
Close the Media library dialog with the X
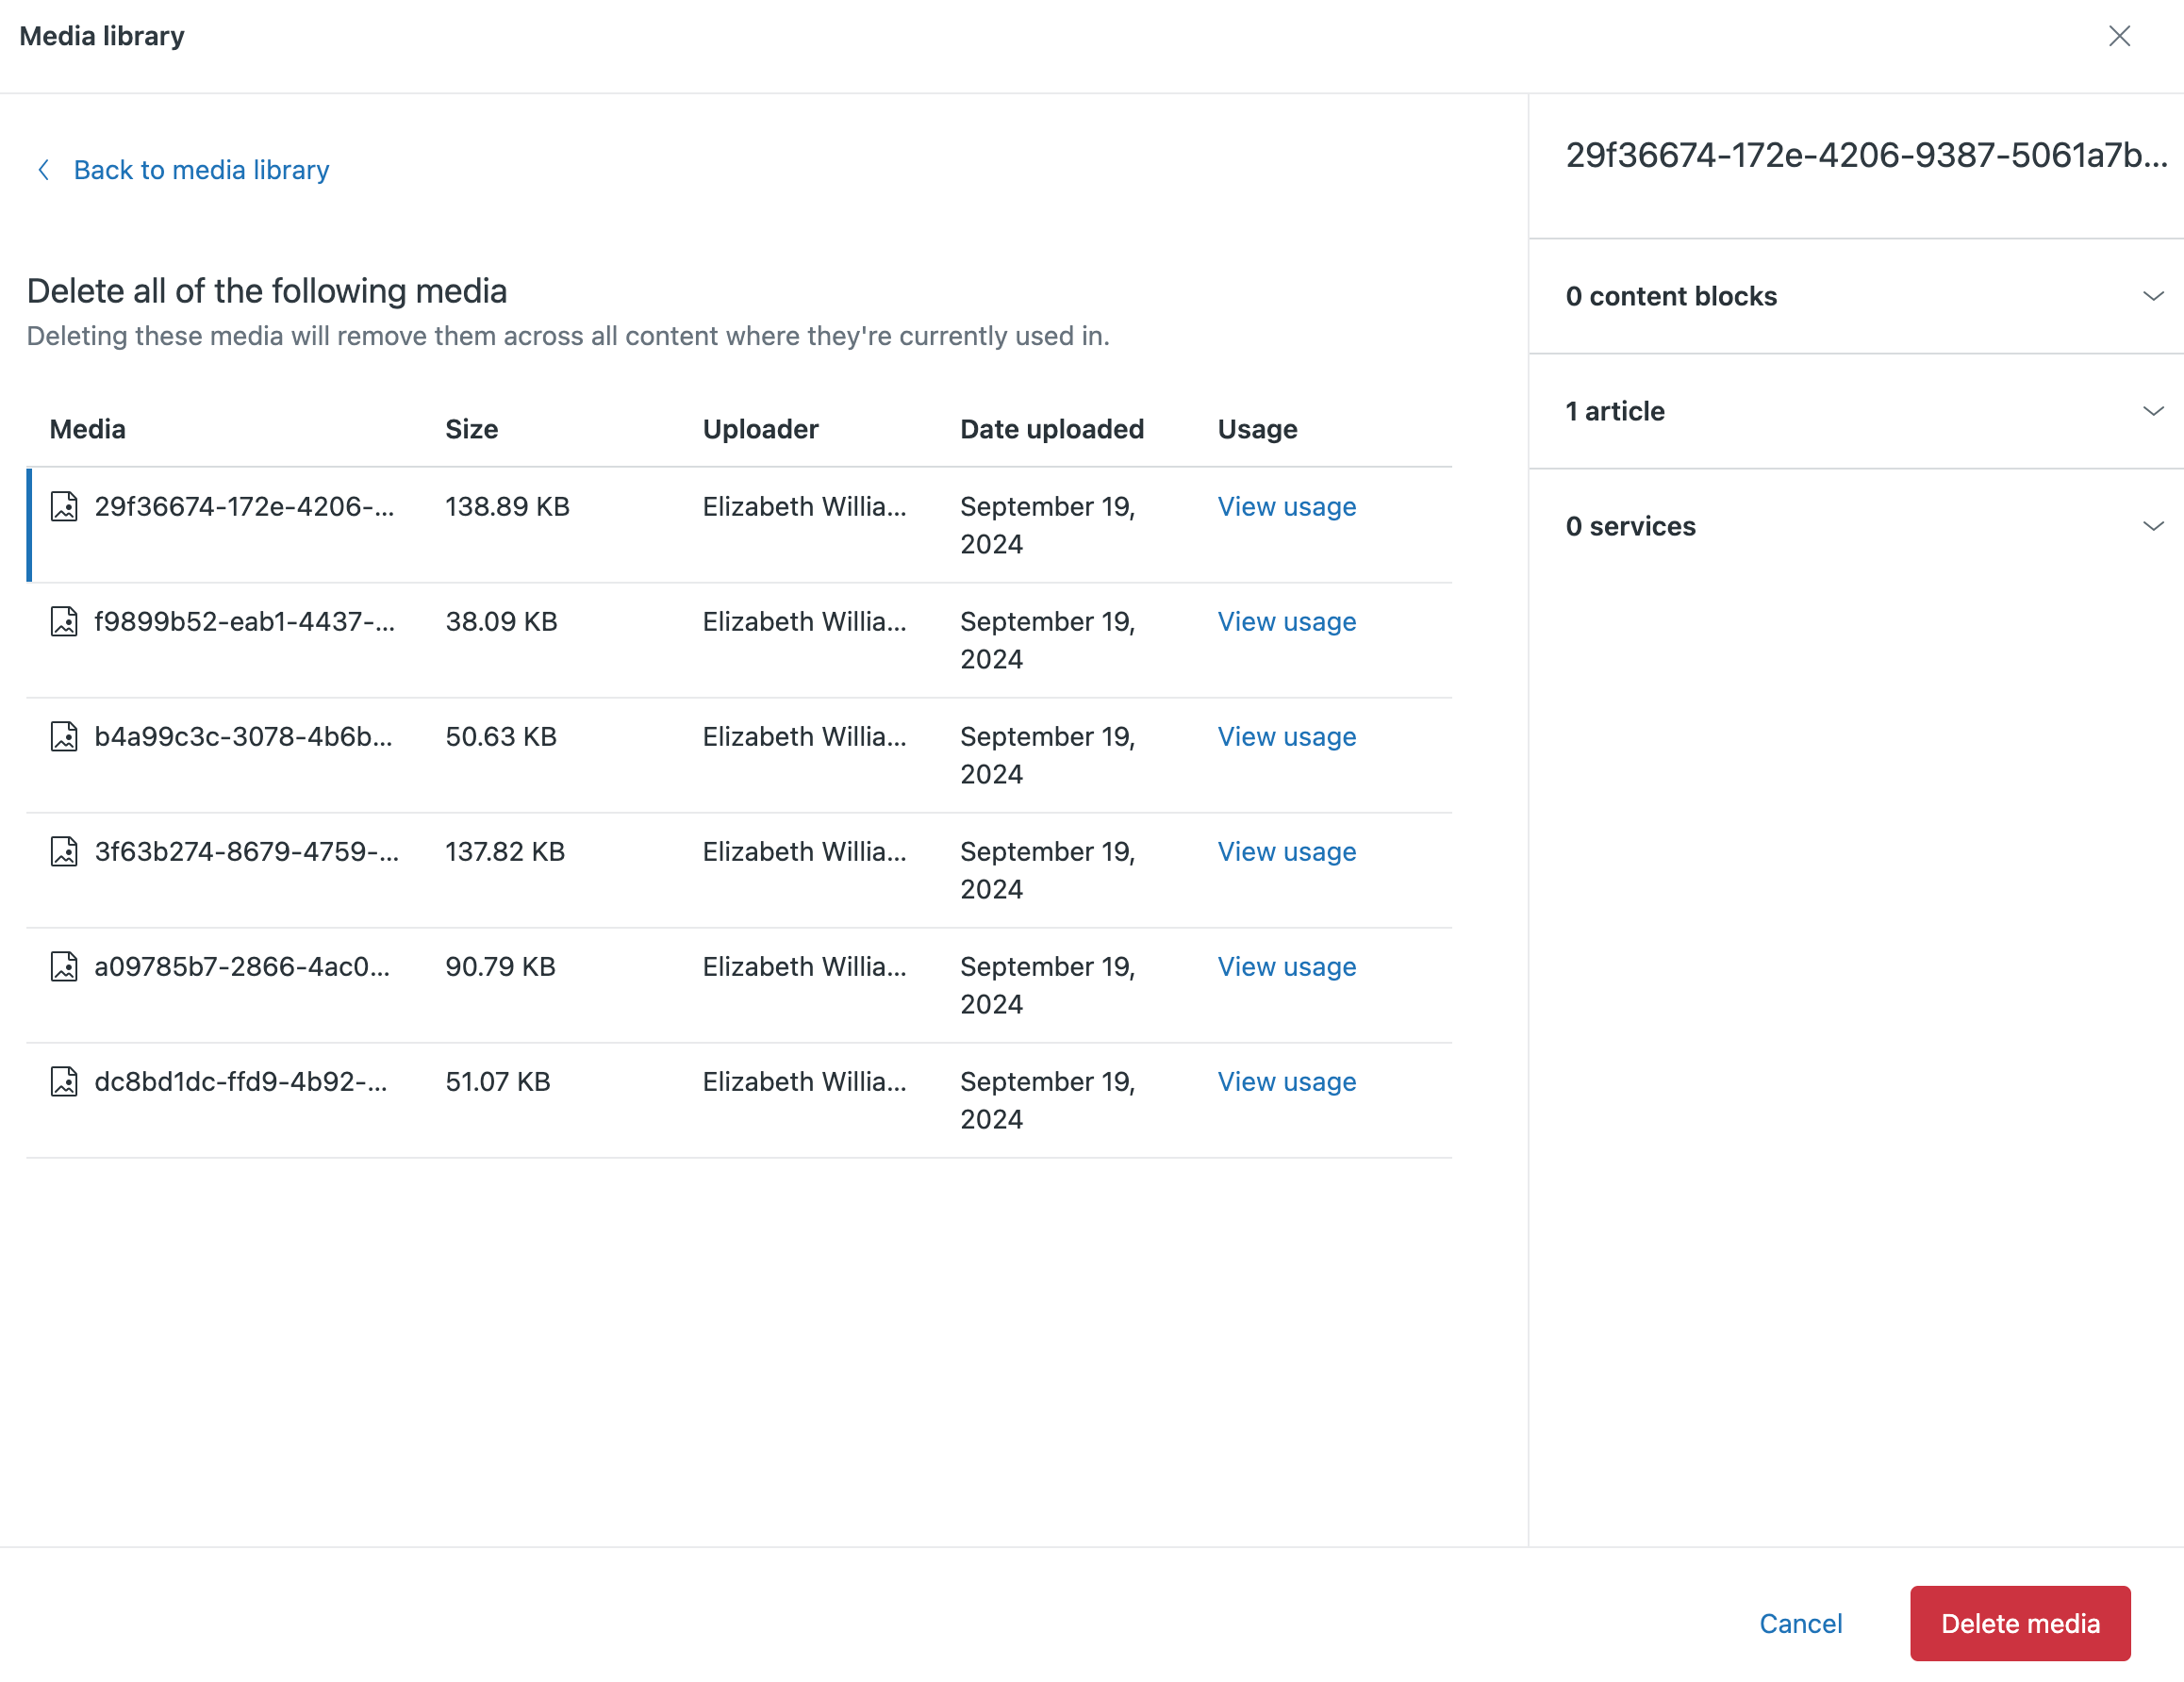(2120, 36)
